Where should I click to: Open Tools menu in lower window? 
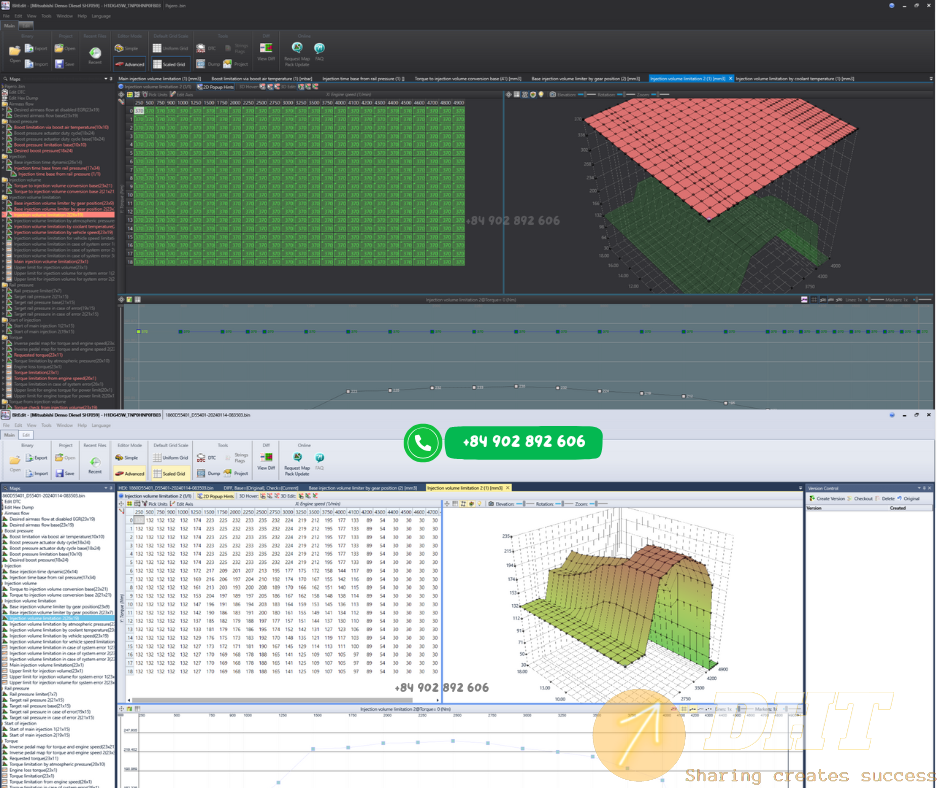(46, 425)
